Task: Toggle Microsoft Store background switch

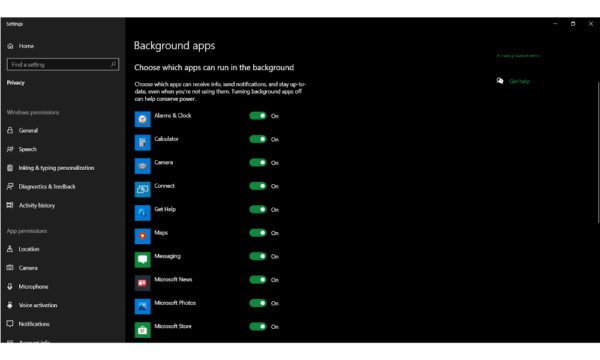Action: [258, 326]
